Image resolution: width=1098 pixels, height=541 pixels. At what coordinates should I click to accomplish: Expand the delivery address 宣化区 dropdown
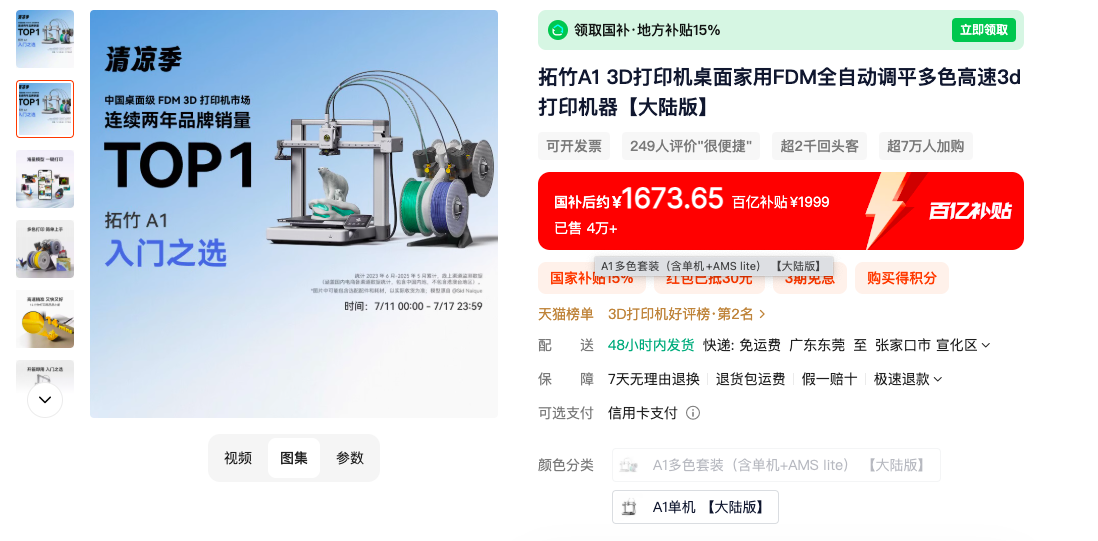point(986,345)
